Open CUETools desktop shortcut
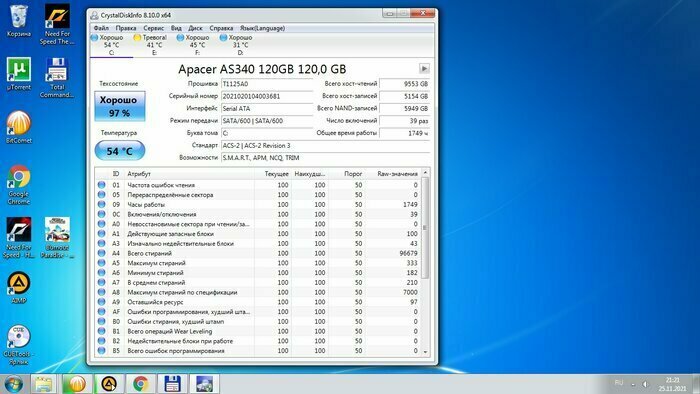The width and height of the screenshot is (700, 394). click(19, 344)
